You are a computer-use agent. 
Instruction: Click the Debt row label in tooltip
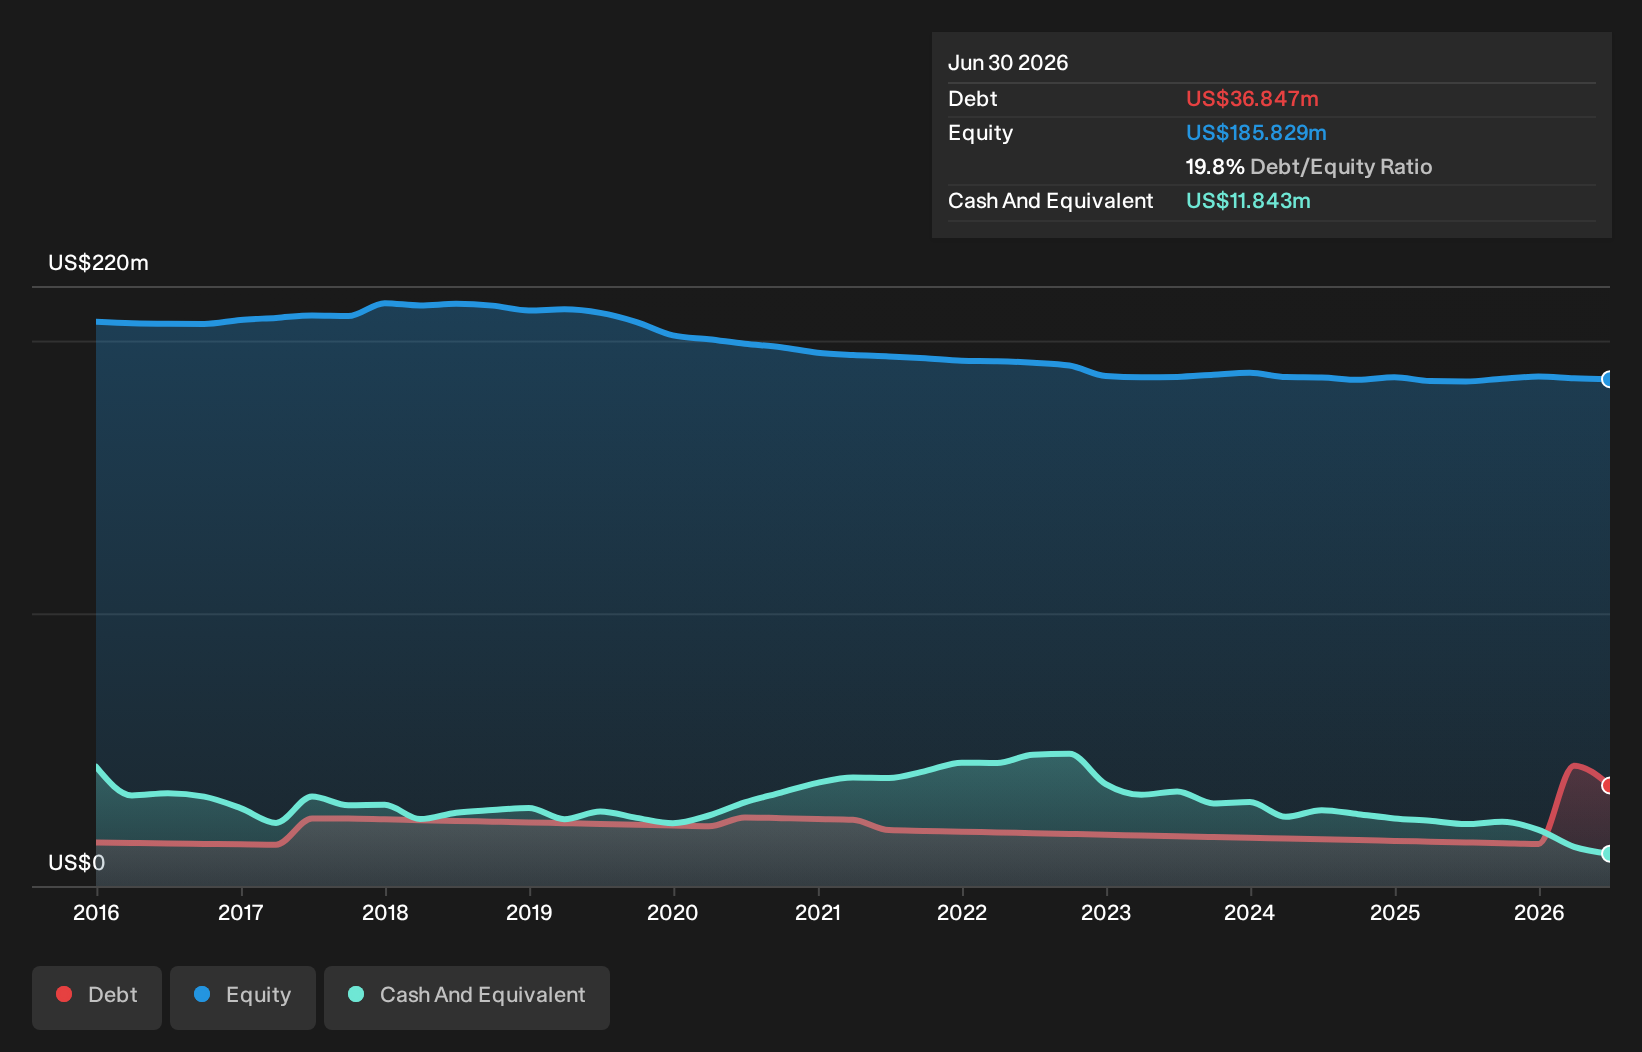tap(973, 99)
